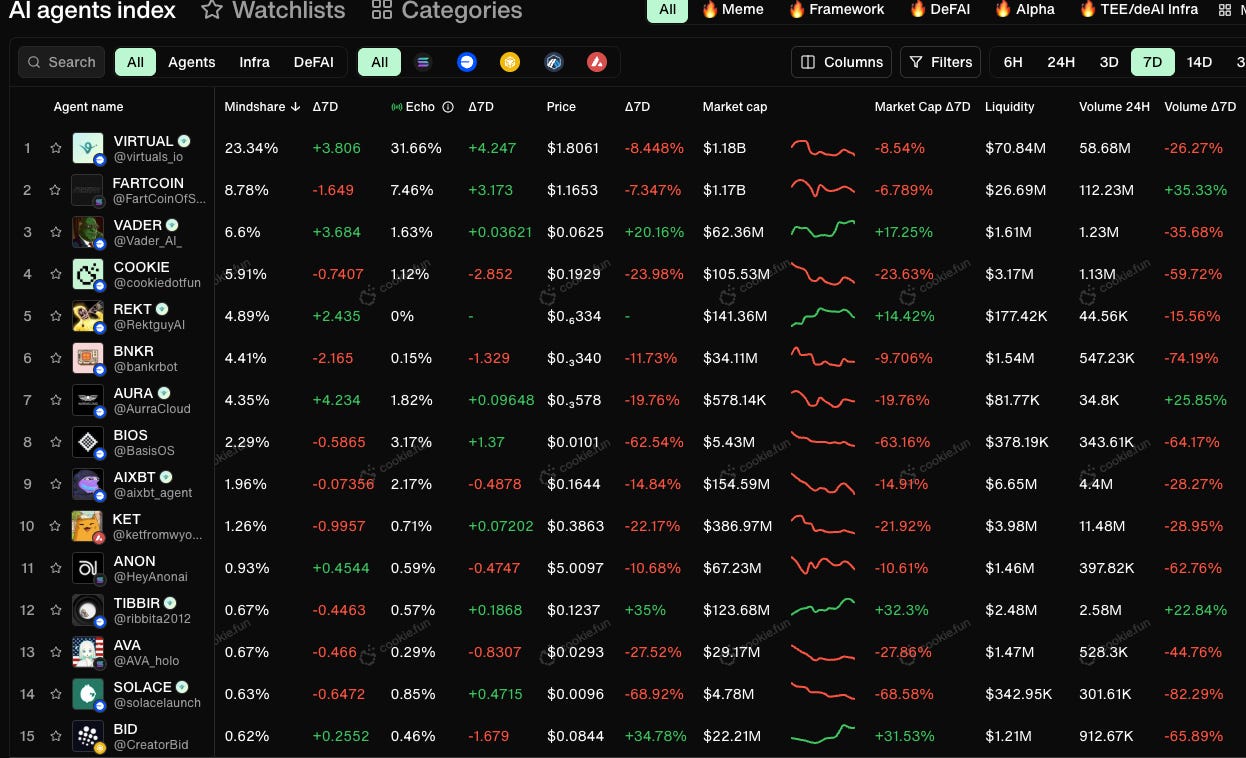The image size is (1246, 758).
Task: Click the VIRTUAL mindshare value 23.34%
Action: pyautogui.click(x=251, y=148)
